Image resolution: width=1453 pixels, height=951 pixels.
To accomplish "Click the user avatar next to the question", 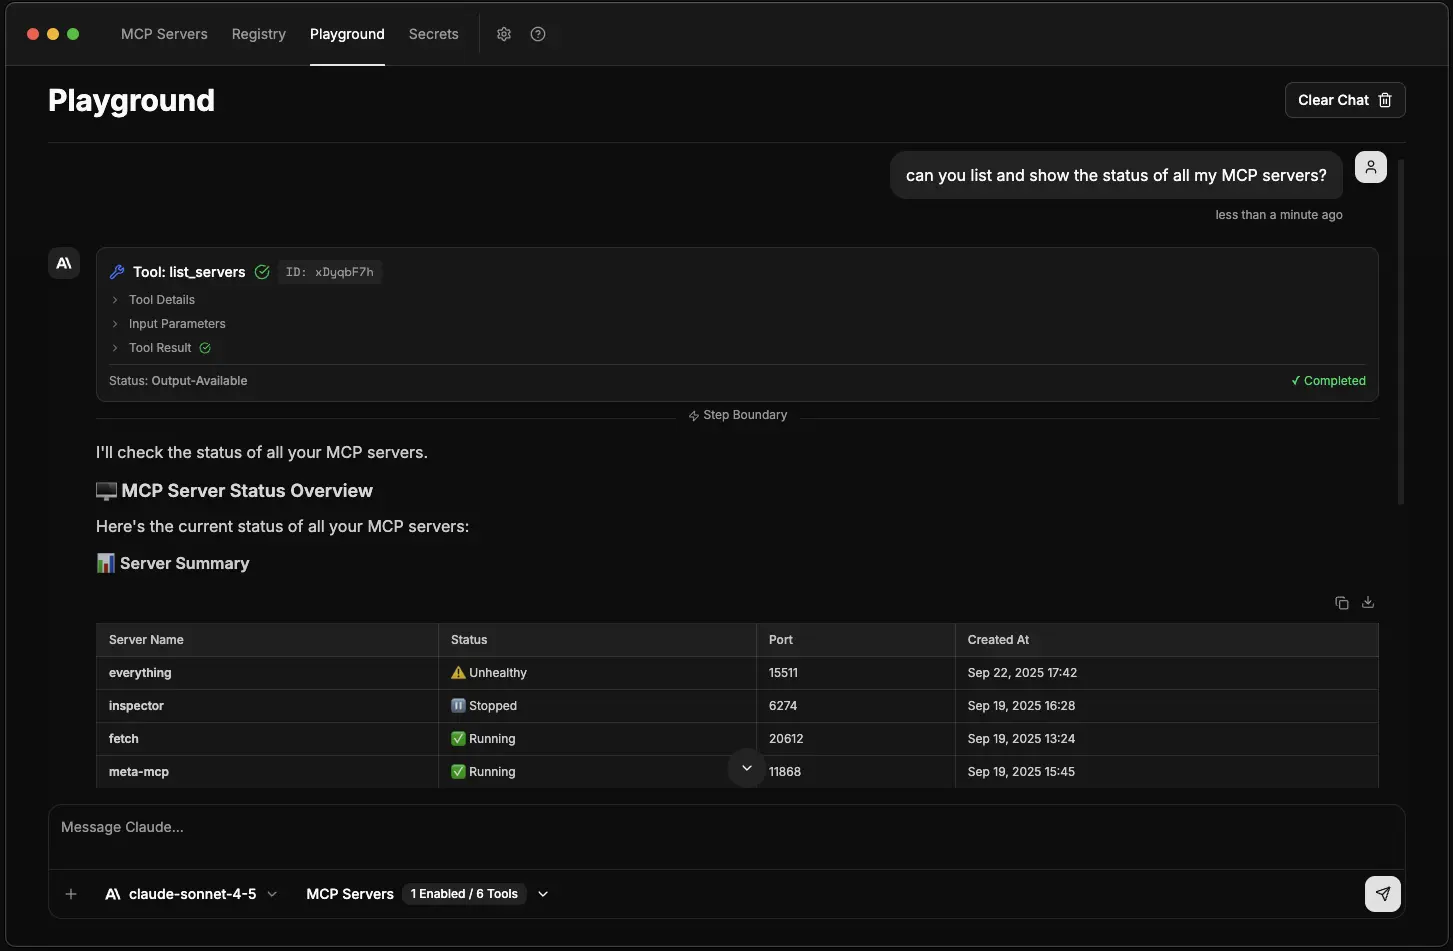I will pos(1370,166).
